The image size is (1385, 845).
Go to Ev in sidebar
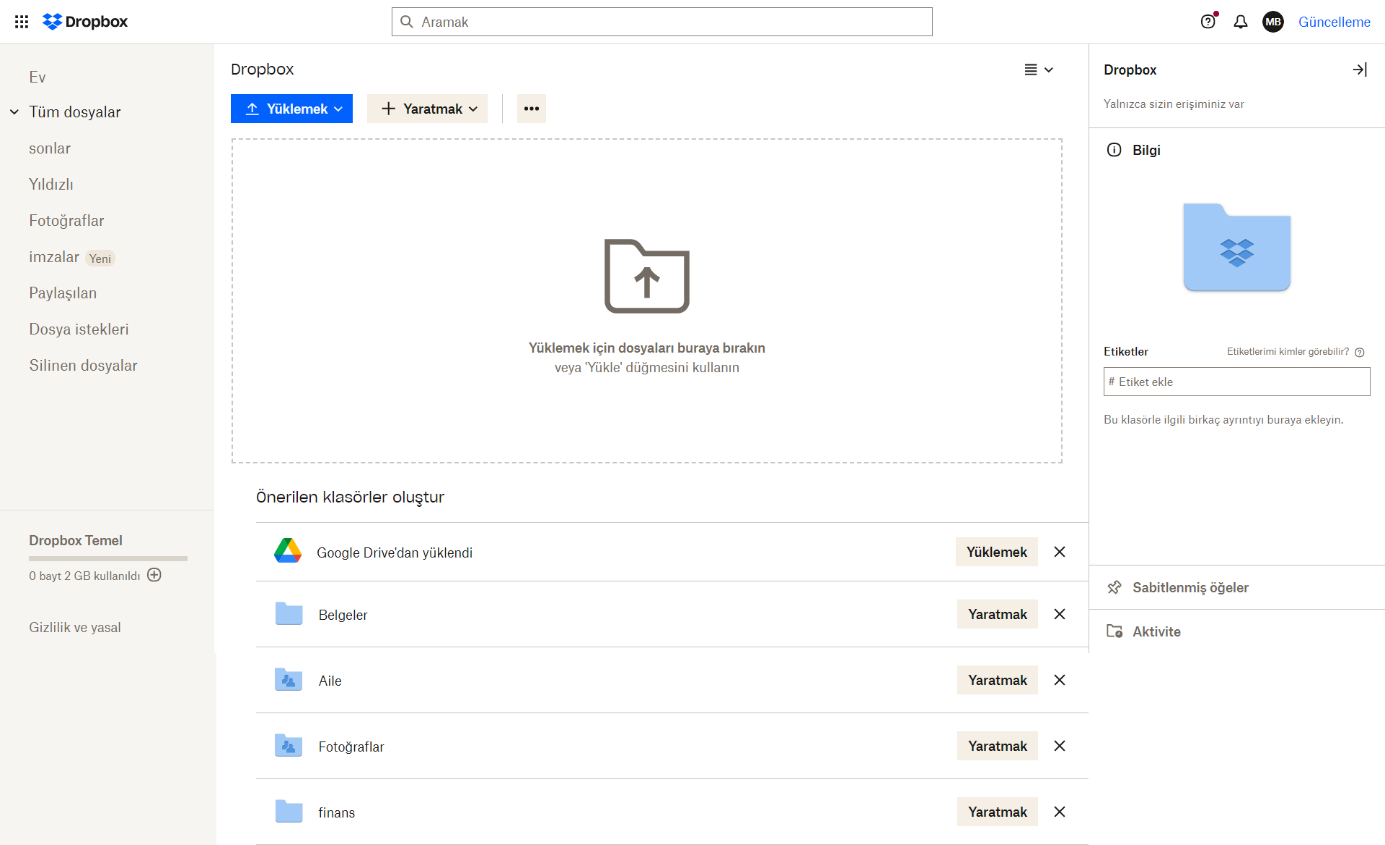(x=37, y=77)
